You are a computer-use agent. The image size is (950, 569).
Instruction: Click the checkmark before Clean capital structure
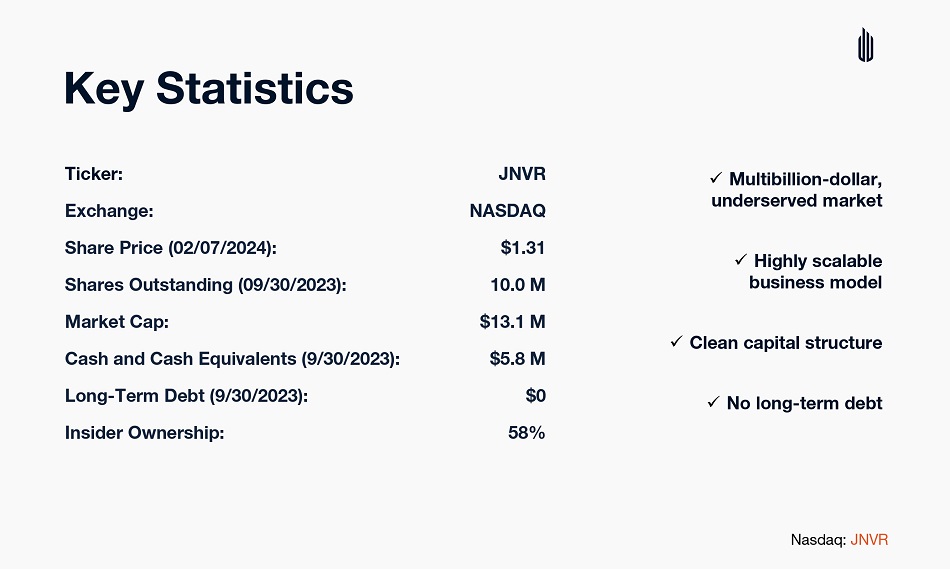click(x=676, y=343)
